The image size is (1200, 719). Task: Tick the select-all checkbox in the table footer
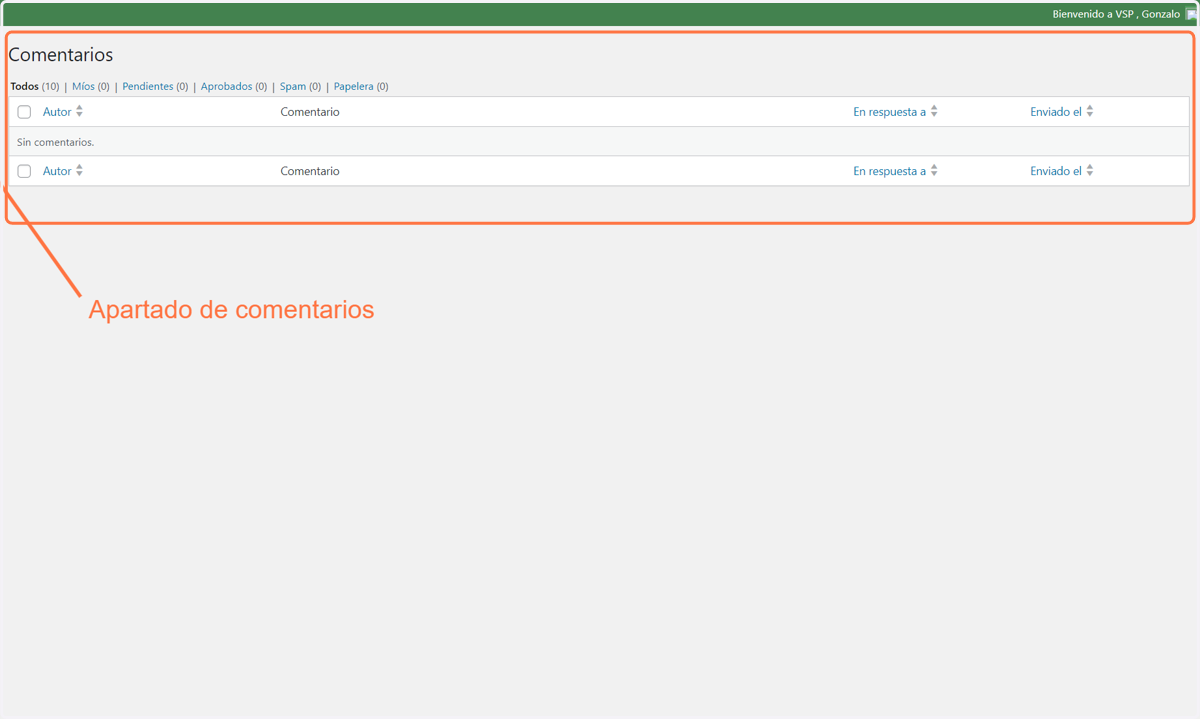(x=24, y=171)
